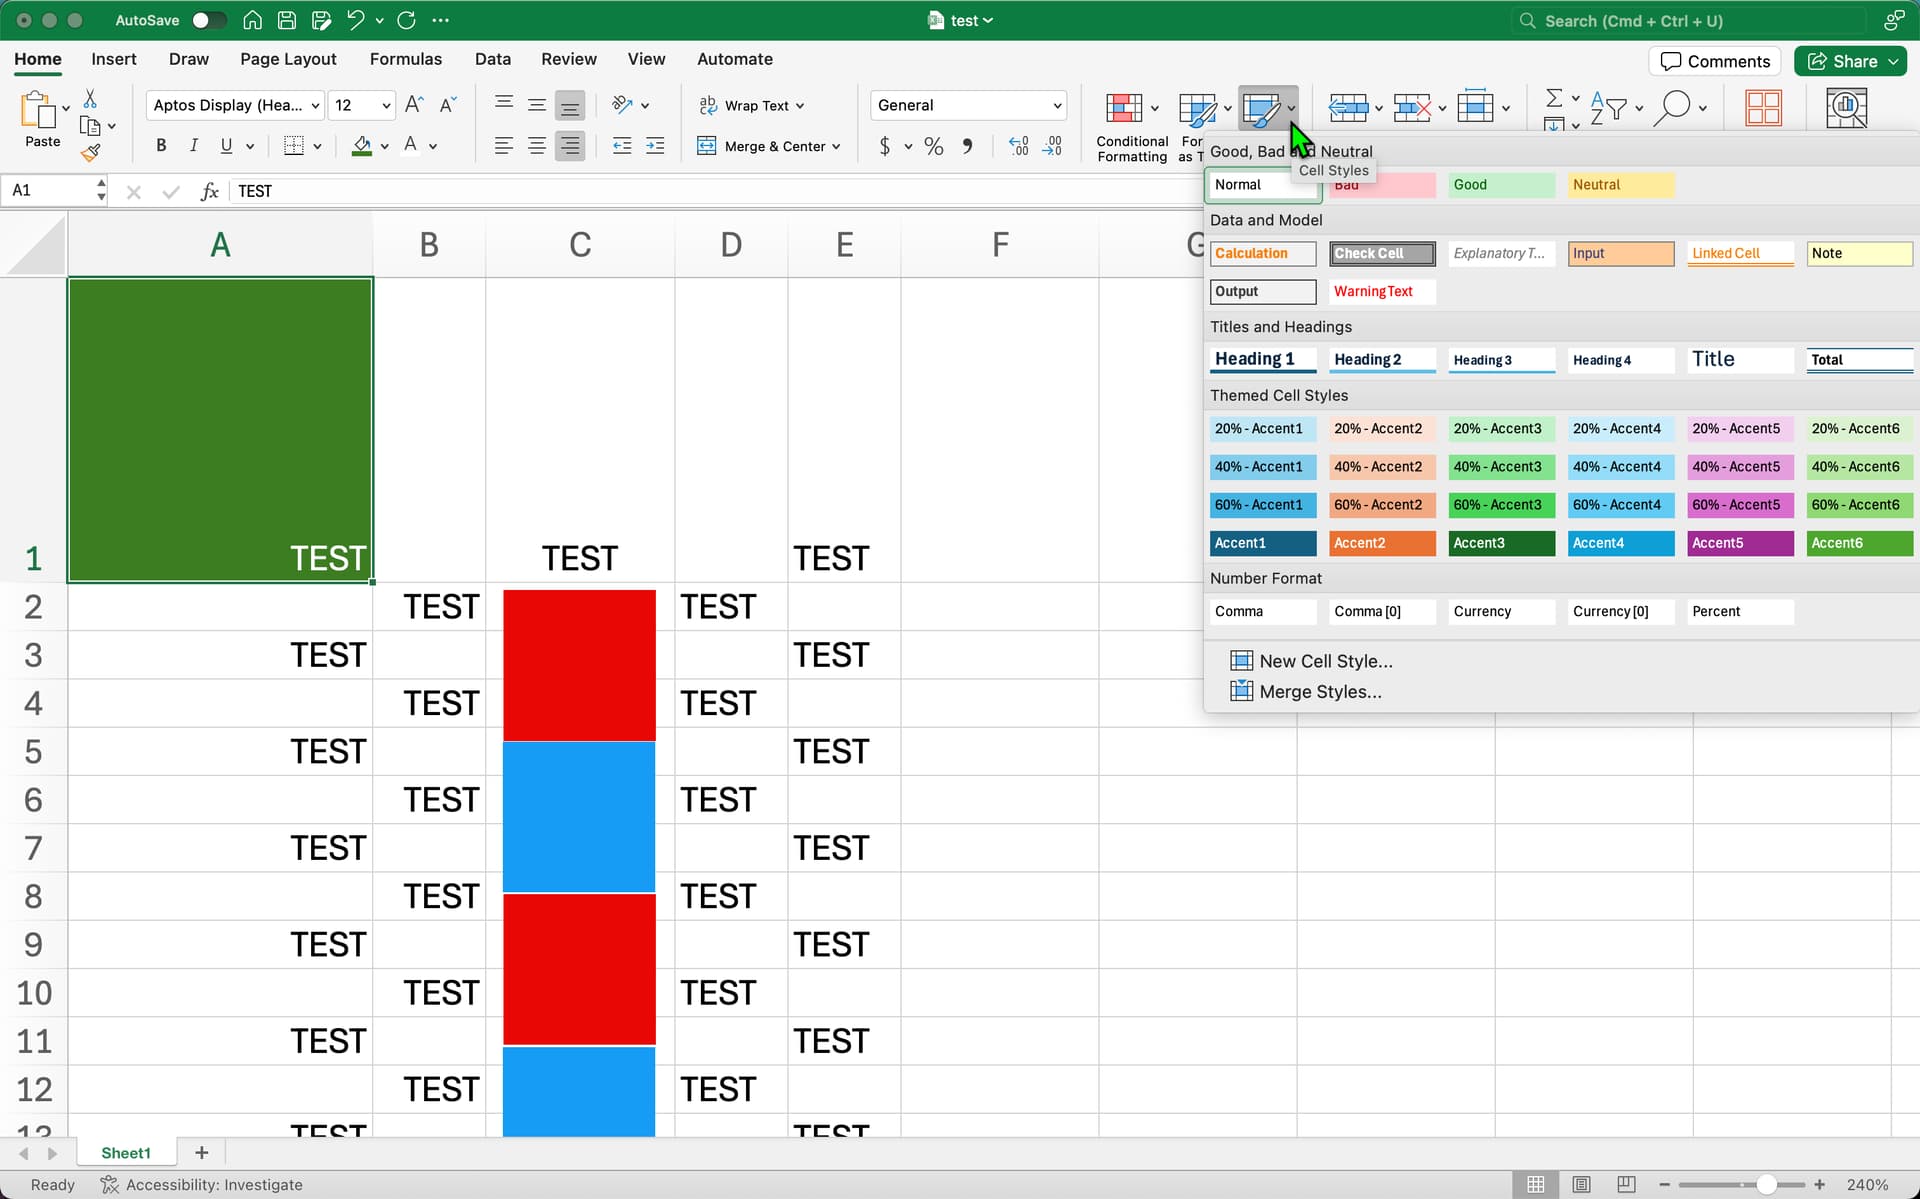Click Find & Select magnifier icon
The image size is (1920, 1199).
[1672, 108]
